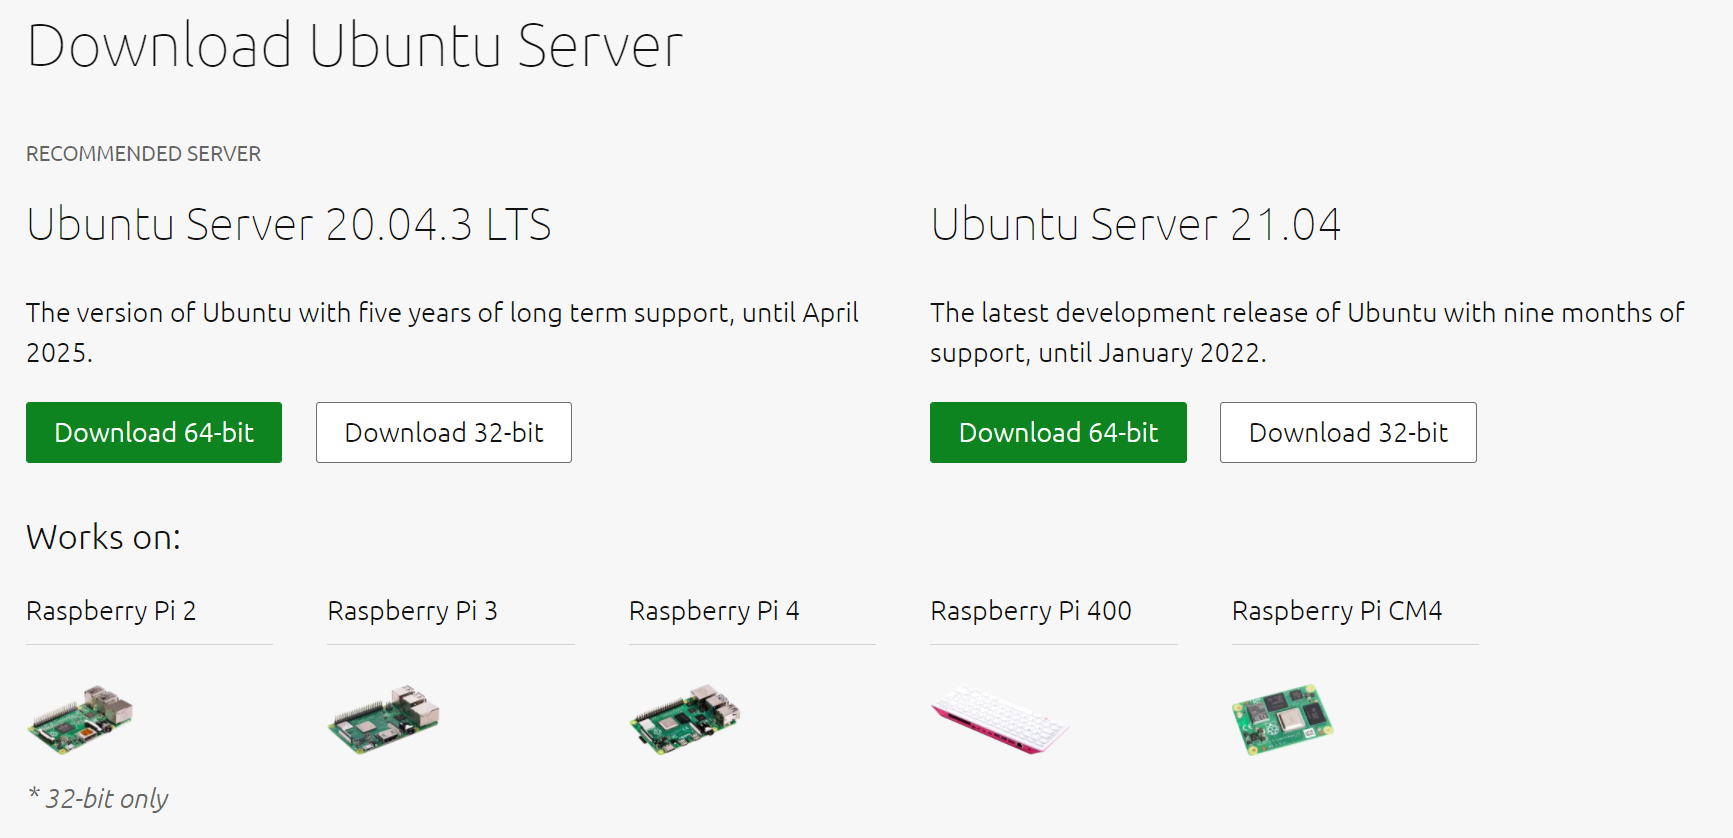Screen dimensions: 1733x838
Task: Click the Works on: heading
Action: (x=103, y=538)
